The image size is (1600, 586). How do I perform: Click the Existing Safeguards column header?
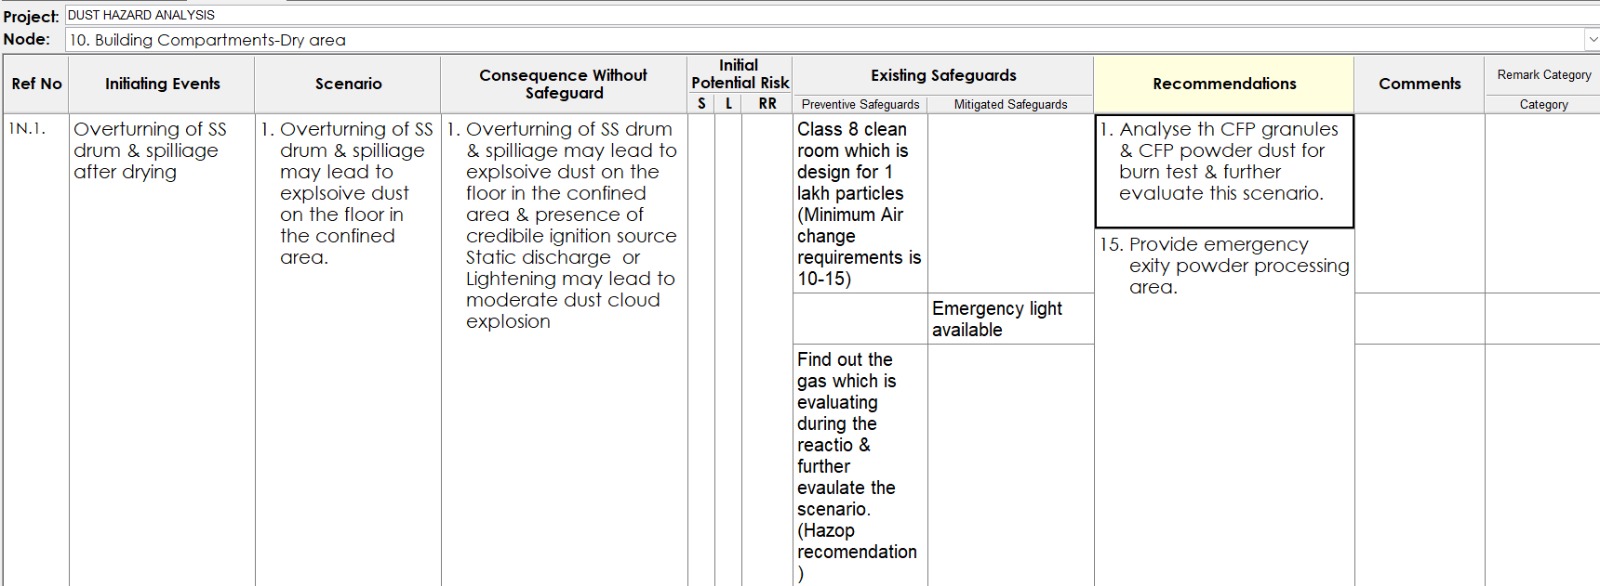(x=943, y=75)
